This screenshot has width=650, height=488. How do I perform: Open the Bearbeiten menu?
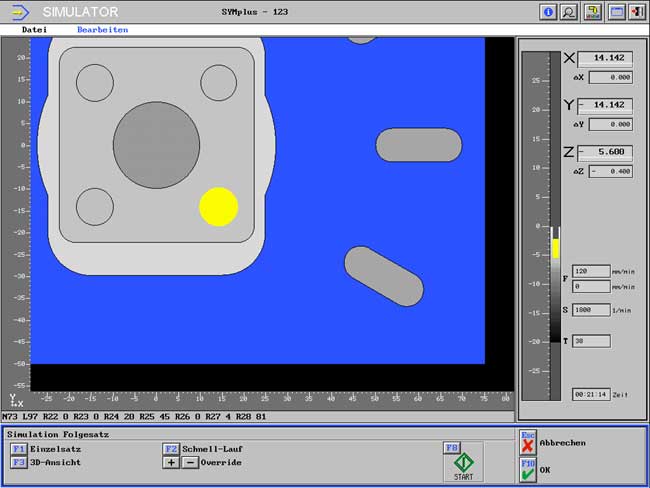[x=102, y=30]
